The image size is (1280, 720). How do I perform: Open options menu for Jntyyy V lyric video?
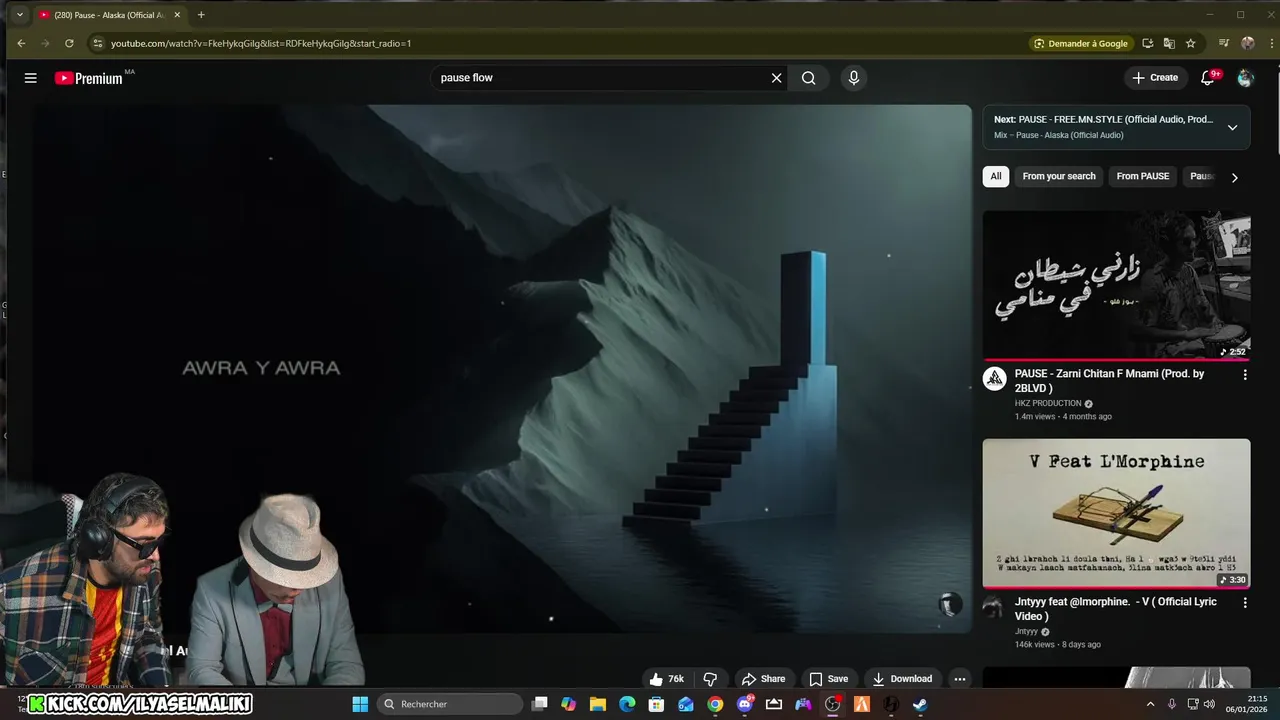click(x=1245, y=603)
